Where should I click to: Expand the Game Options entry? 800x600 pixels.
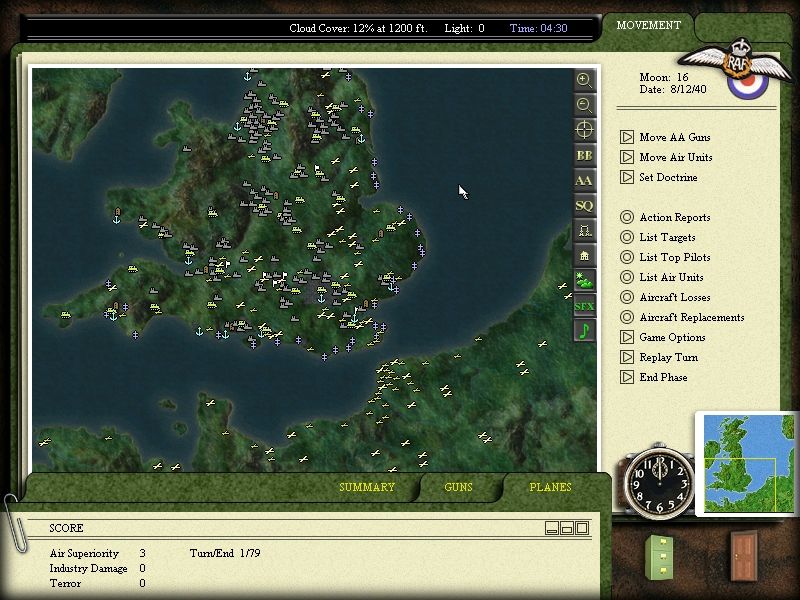[x=627, y=338]
